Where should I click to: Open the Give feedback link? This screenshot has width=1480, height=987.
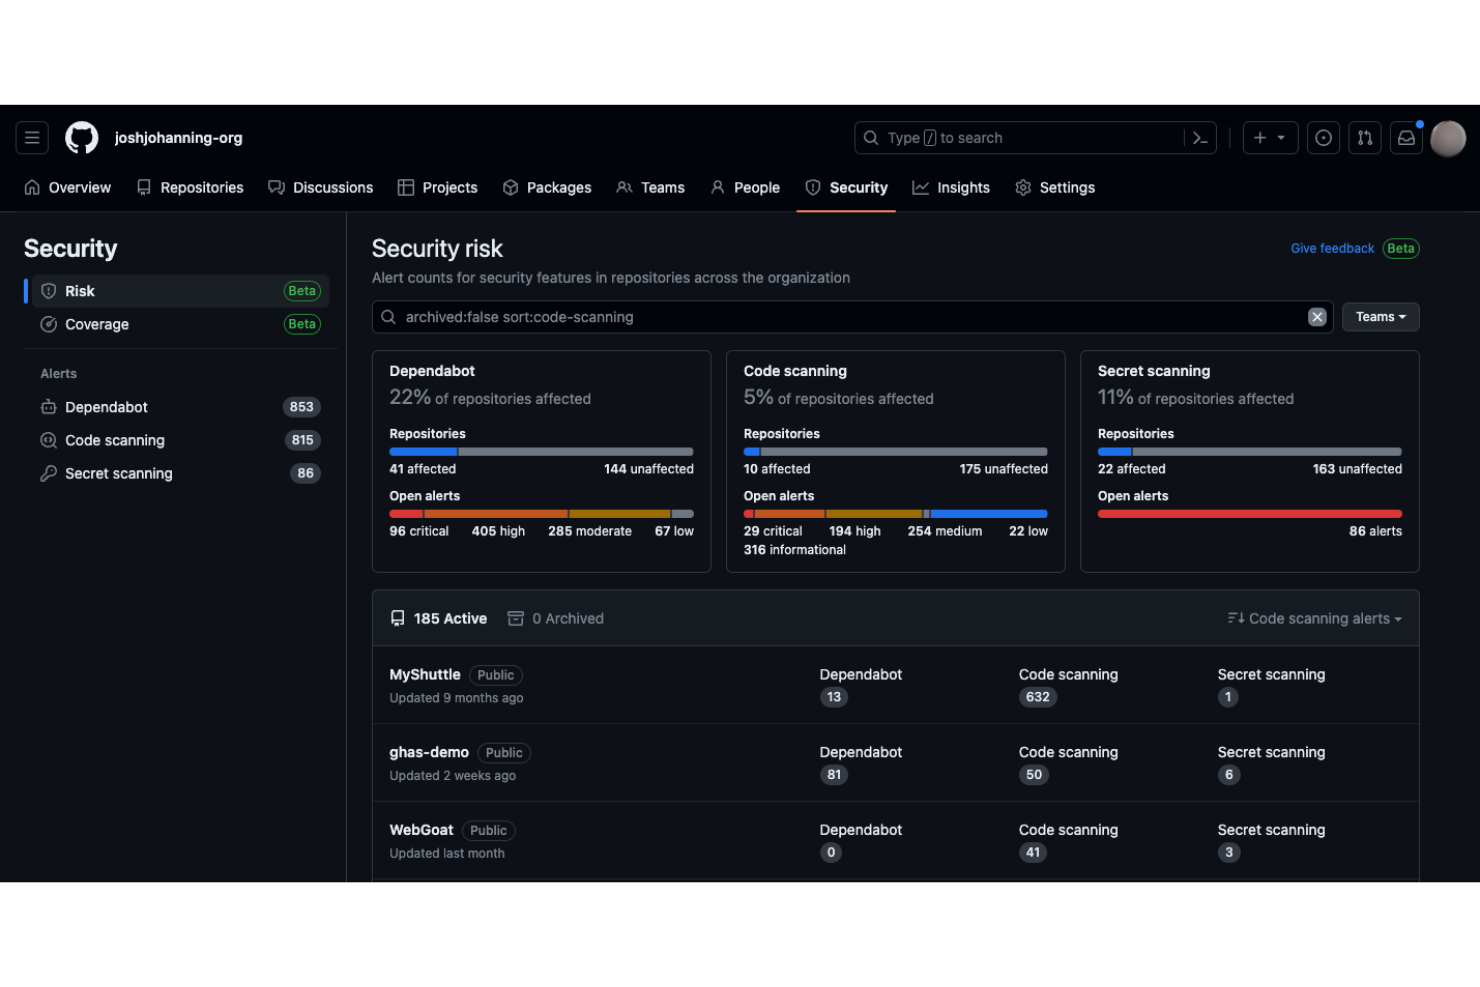(1331, 248)
